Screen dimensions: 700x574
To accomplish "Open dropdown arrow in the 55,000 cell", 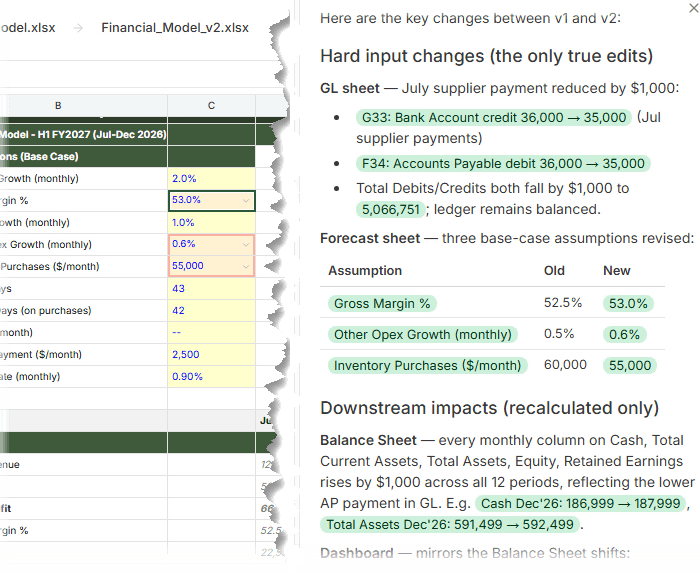I will point(246,266).
